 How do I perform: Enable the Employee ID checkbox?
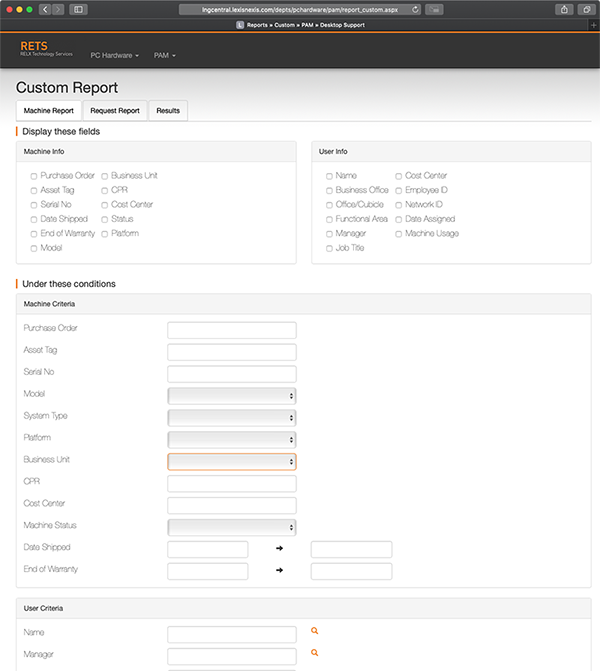tap(398, 191)
